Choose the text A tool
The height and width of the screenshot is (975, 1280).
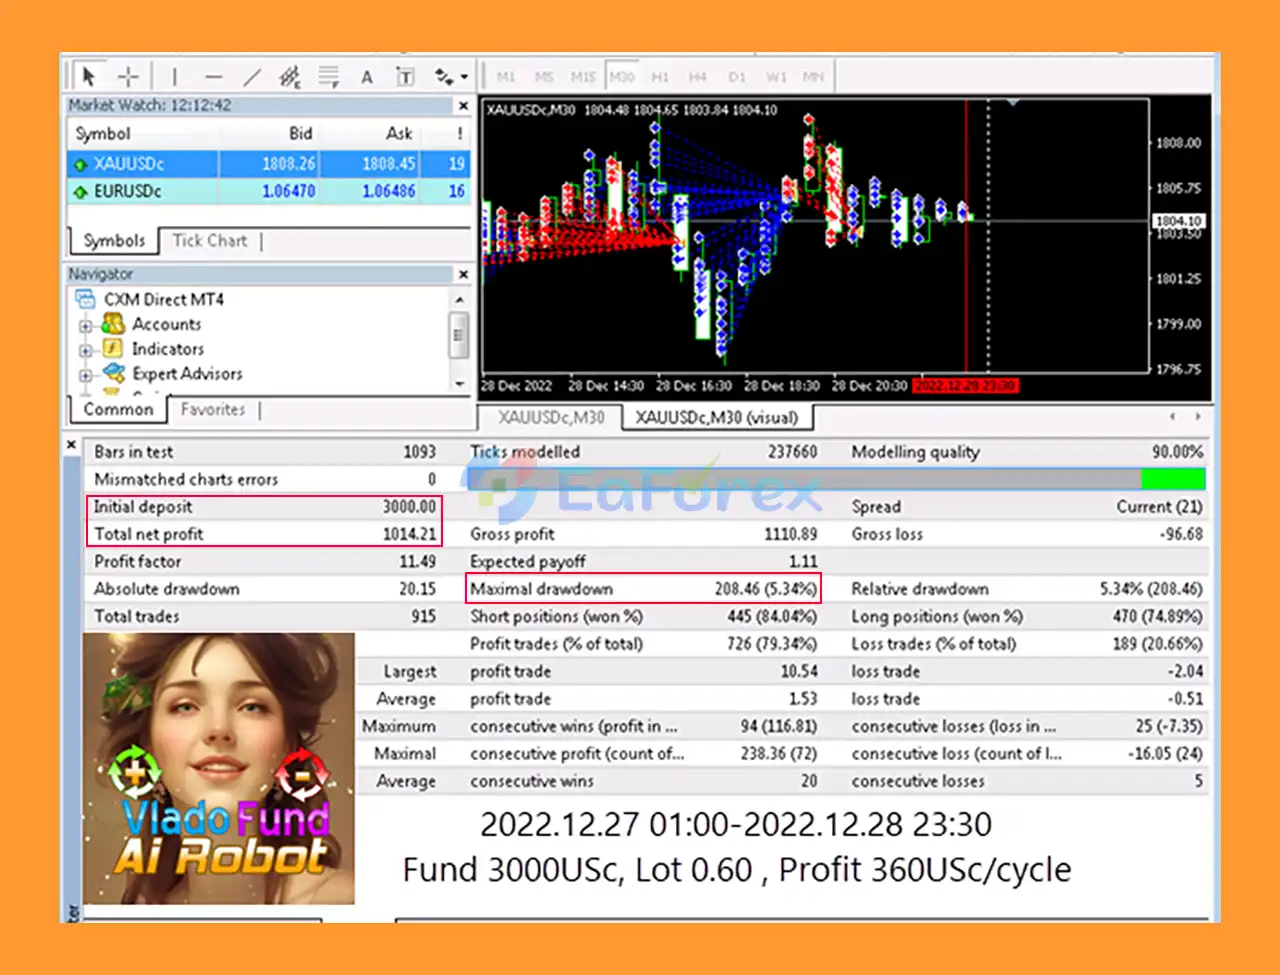[367, 77]
